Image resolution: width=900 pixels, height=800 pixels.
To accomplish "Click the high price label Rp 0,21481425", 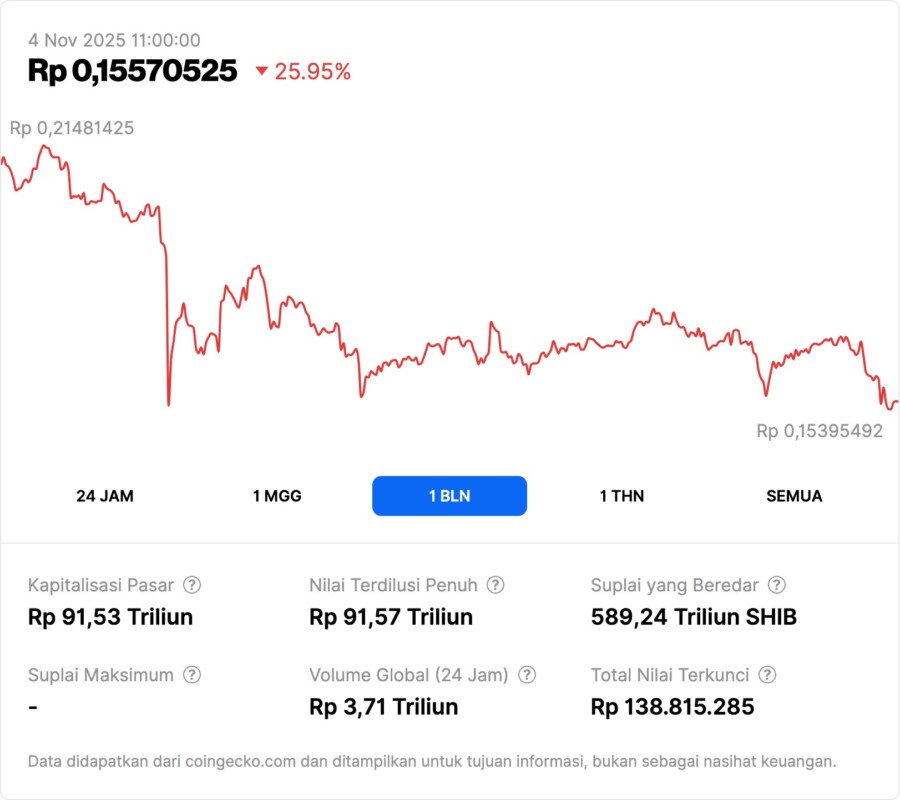I will point(72,128).
